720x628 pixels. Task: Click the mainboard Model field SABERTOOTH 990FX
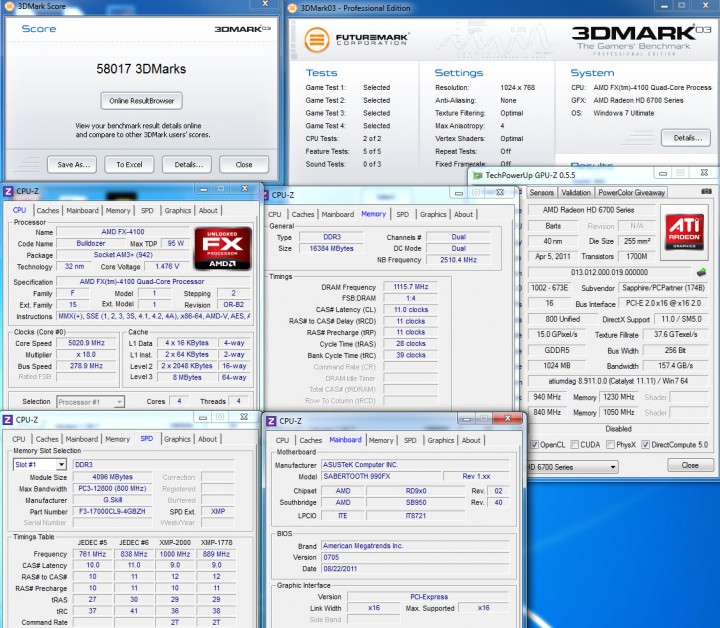(x=381, y=477)
